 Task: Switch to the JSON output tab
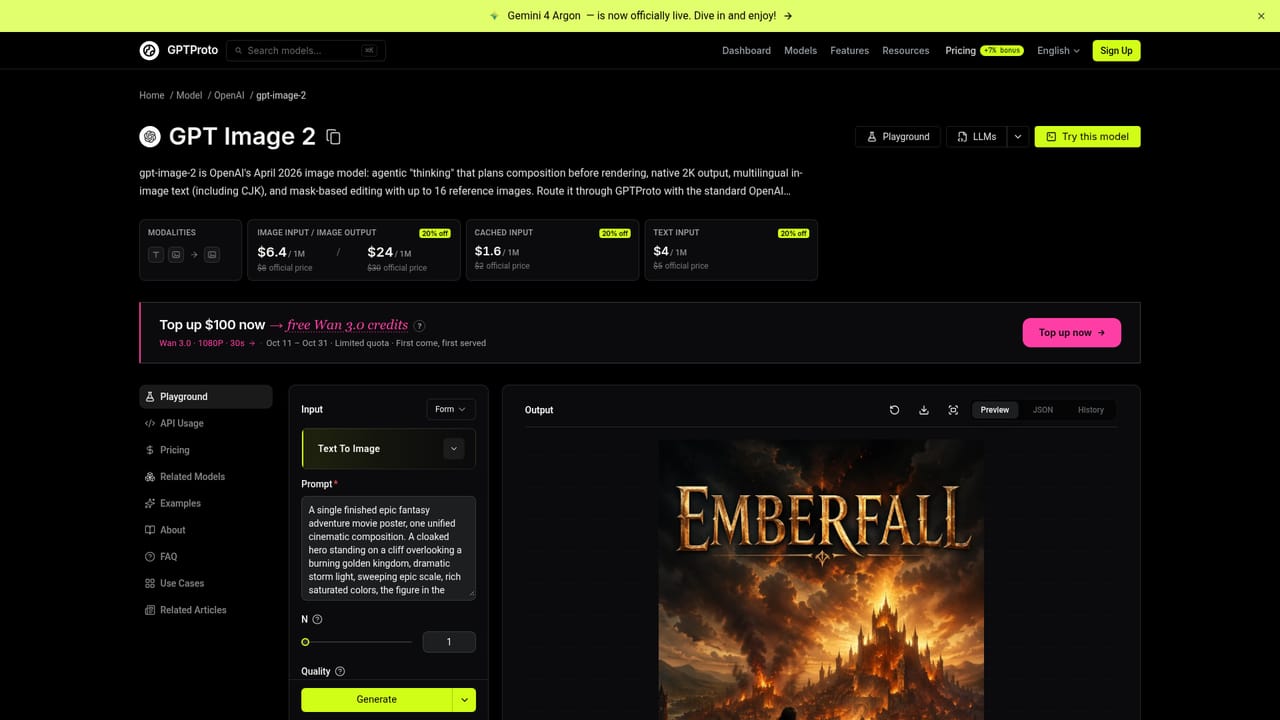(1043, 410)
